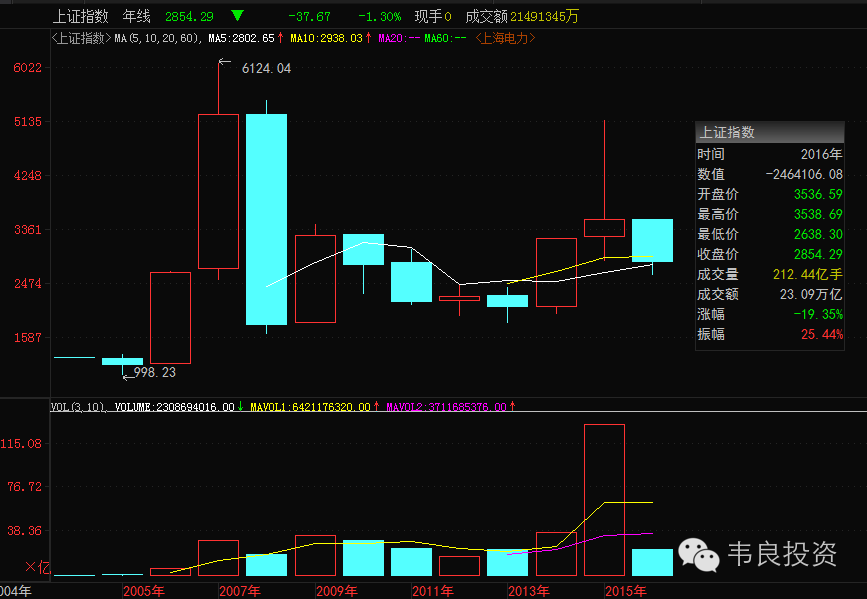
Task: Click the green down triangle beside 2854.29
Action: (x=237, y=16)
